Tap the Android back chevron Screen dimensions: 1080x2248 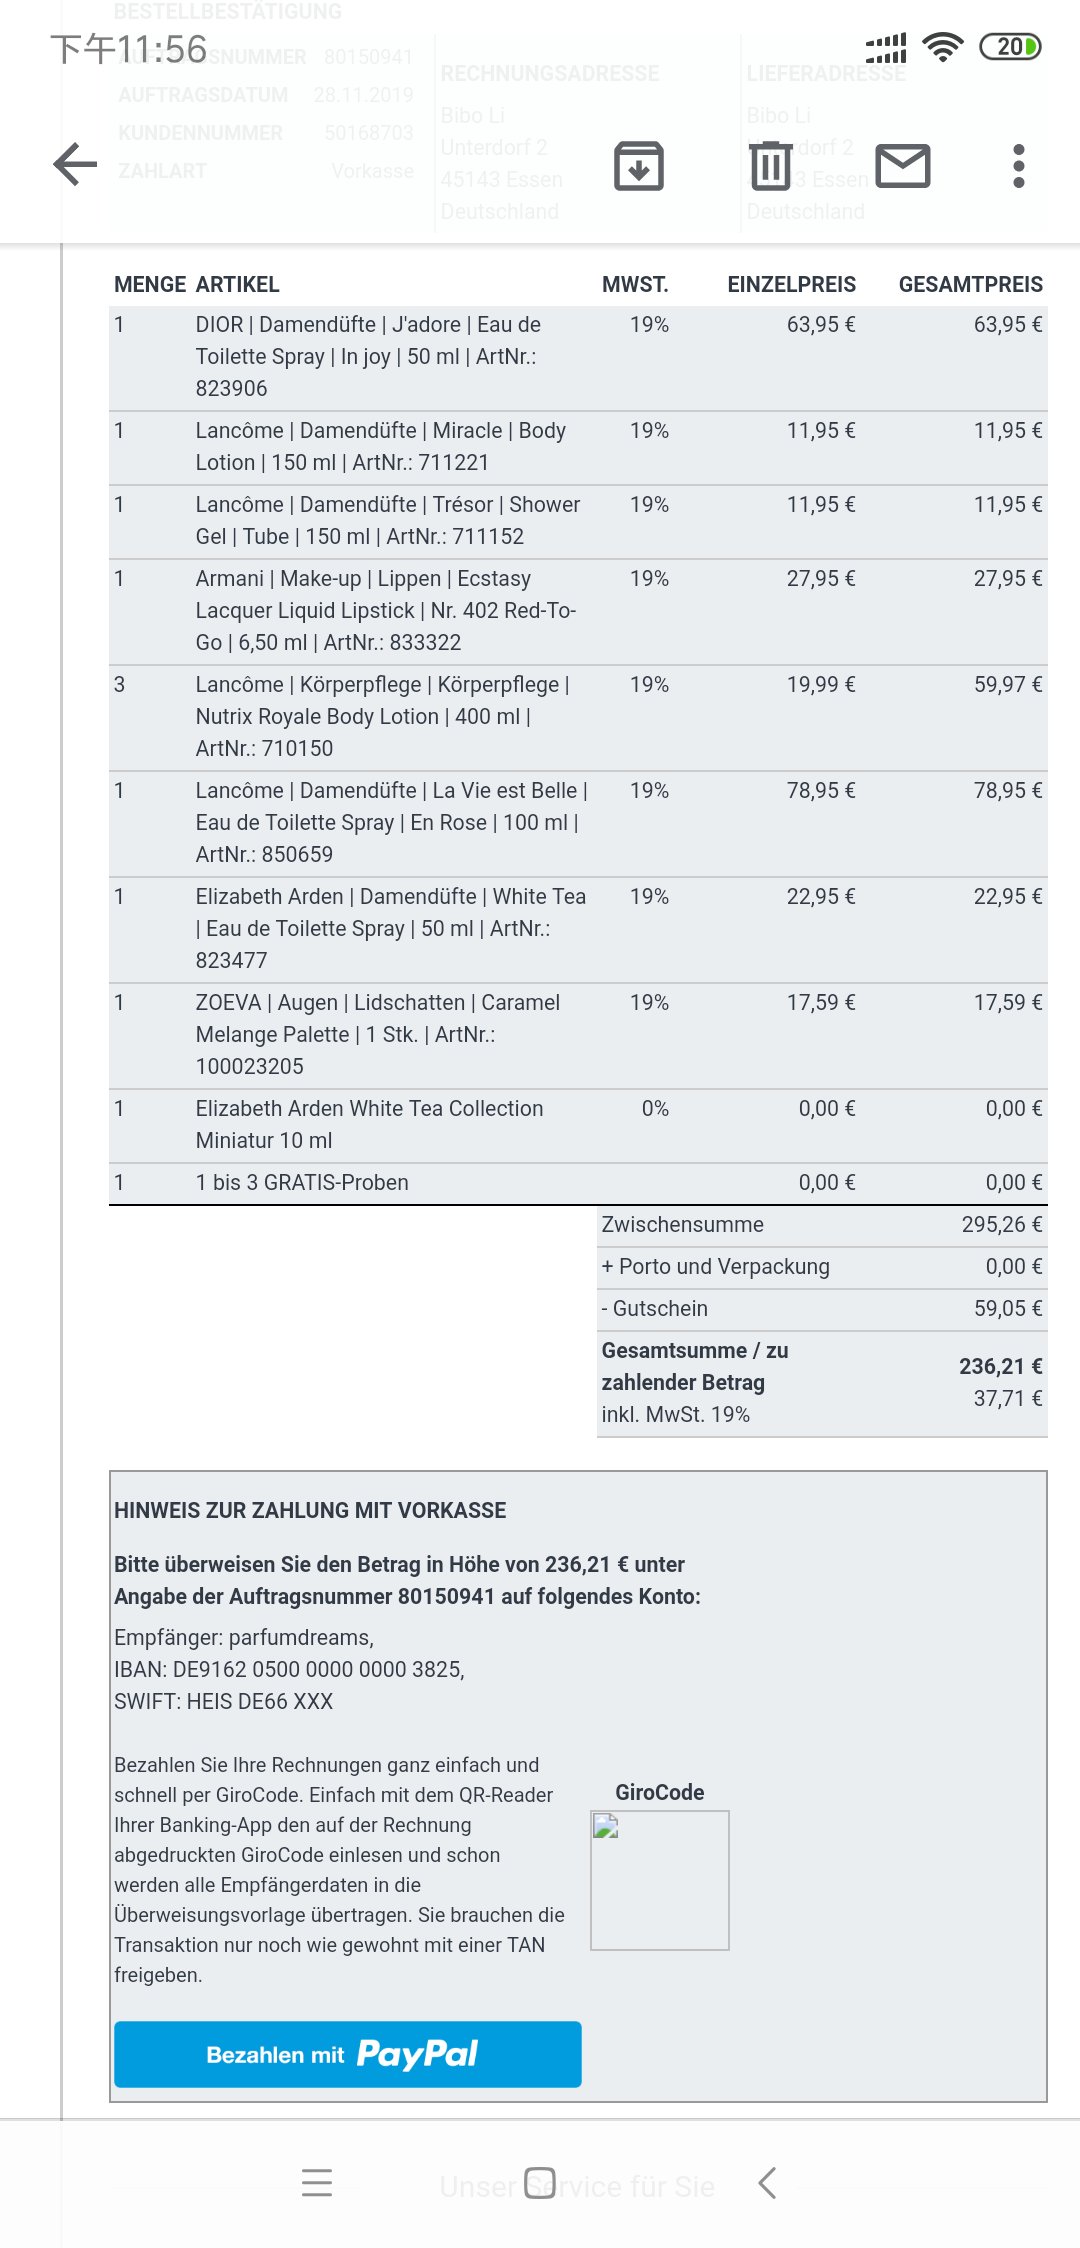click(767, 2182)
